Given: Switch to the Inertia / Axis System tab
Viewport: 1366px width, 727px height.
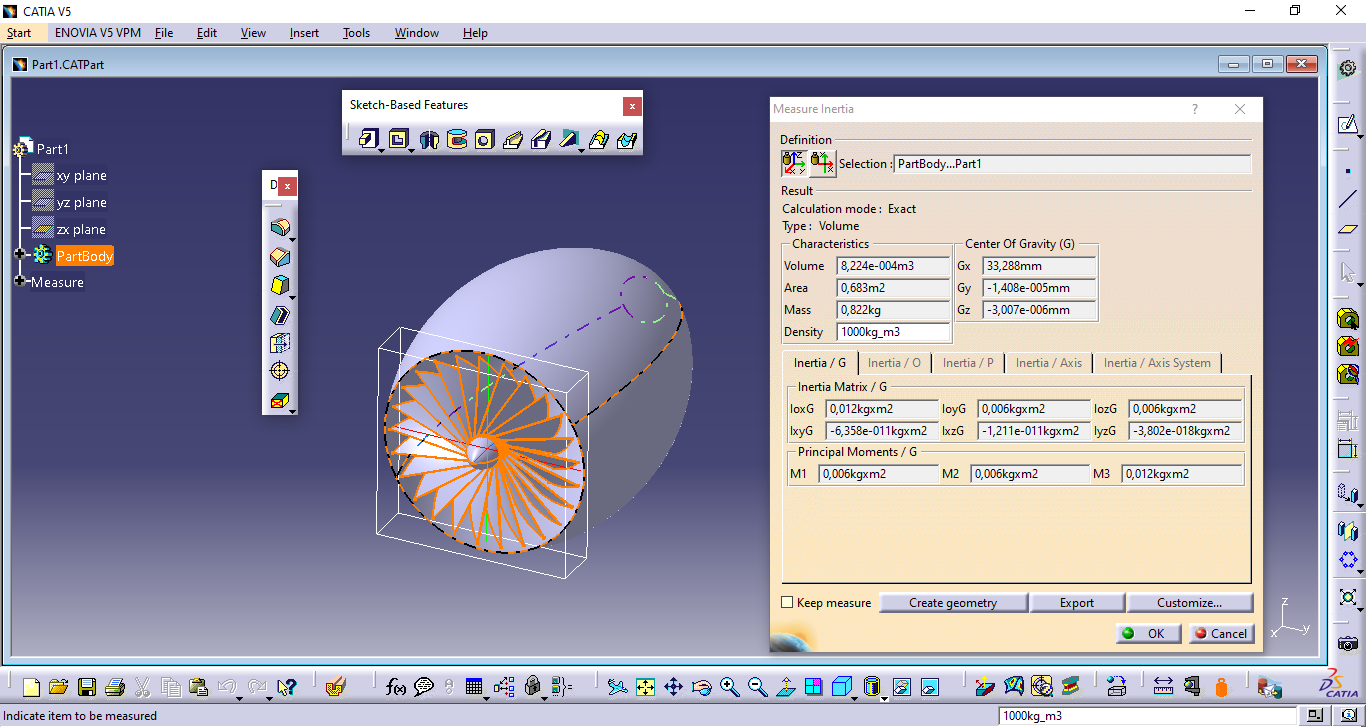Looking at the screenshot, I should point(1157,363).
